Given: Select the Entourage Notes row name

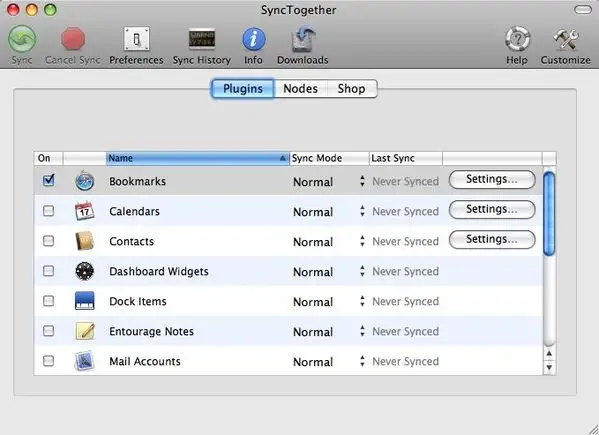Looking at the screenshot, I should [151, 331].
